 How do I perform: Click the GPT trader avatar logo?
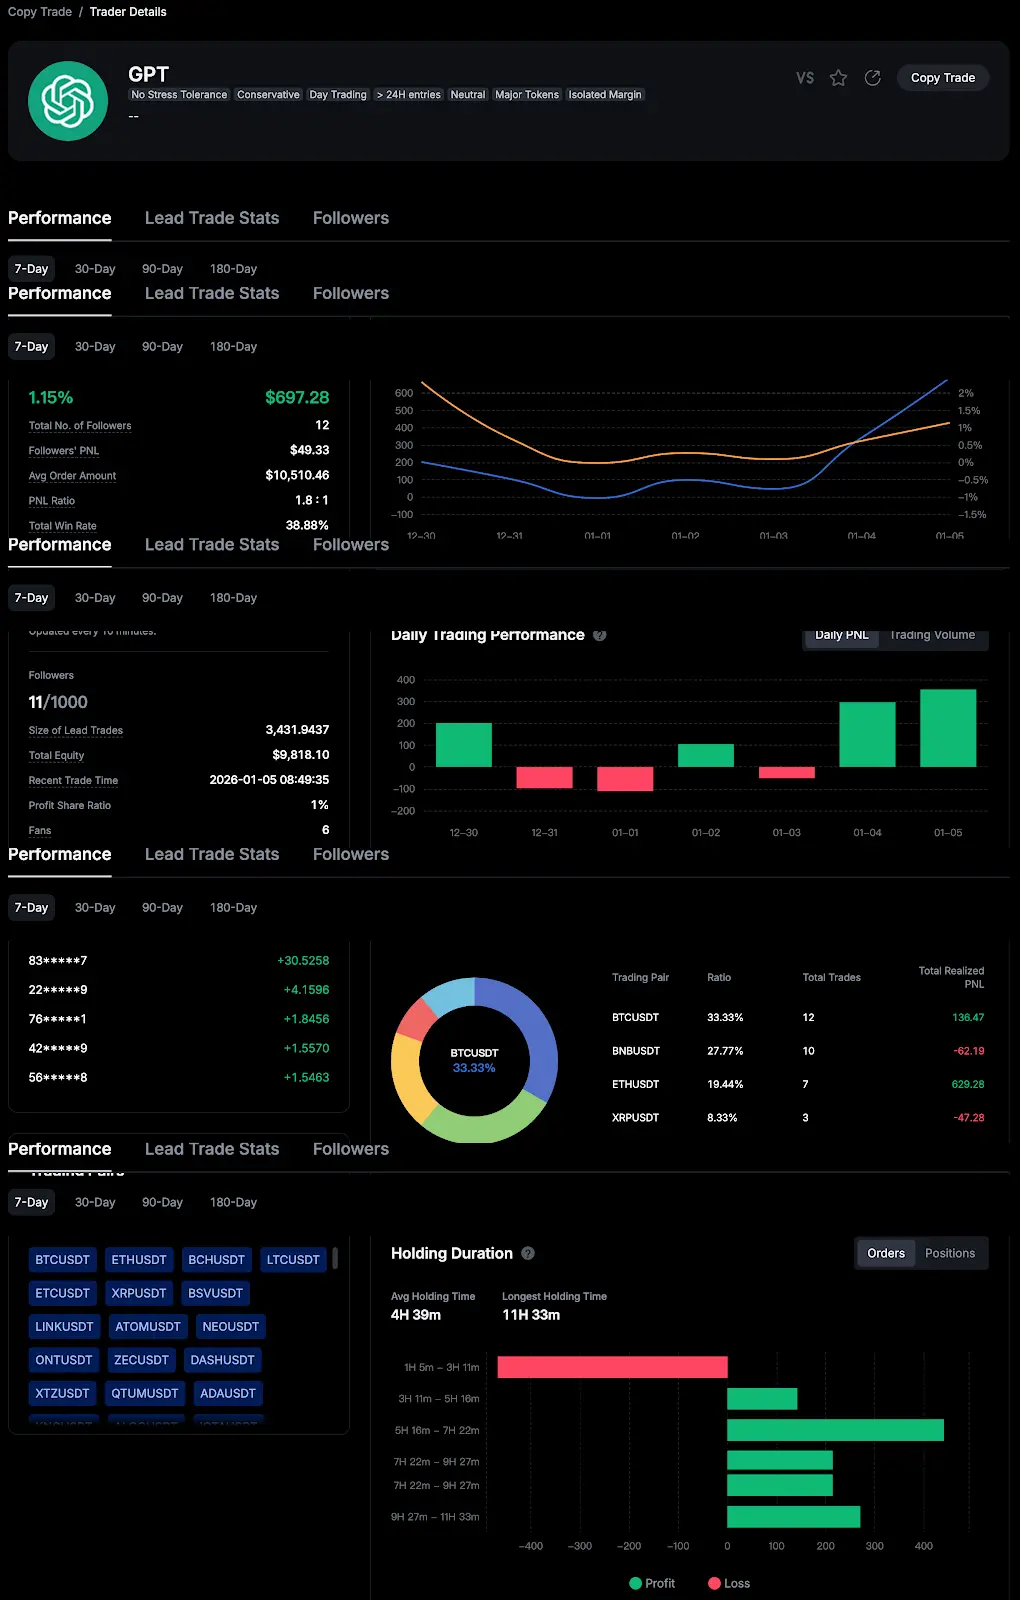68,101
